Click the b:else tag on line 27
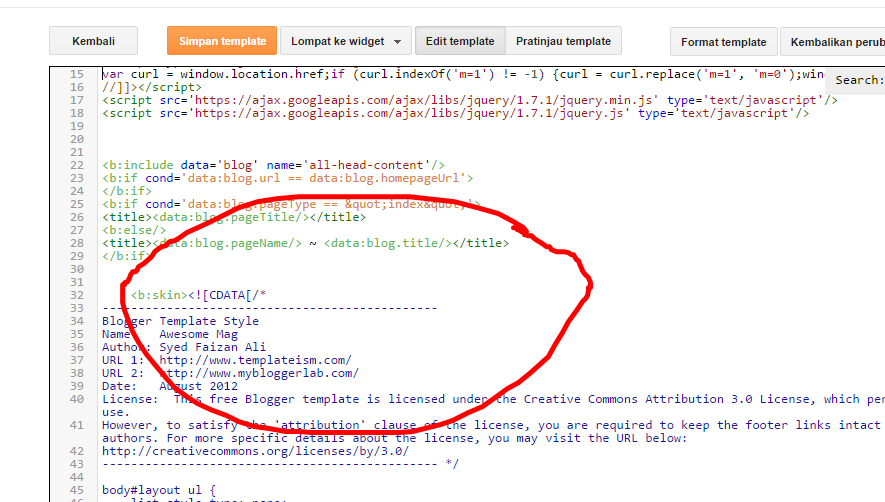The image size is (885, 502). [x=134, y=230]
